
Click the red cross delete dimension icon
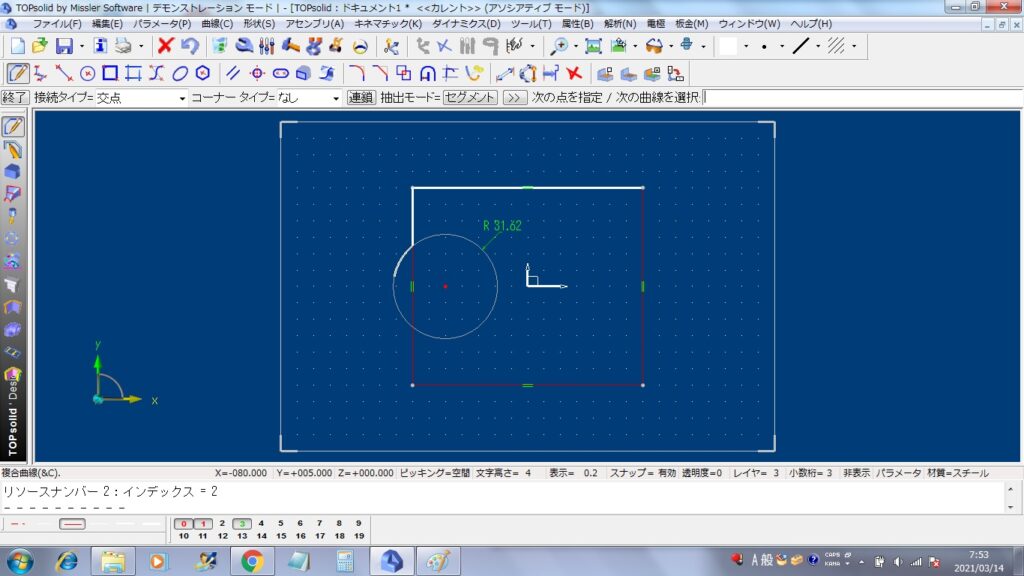coord(574,73)
